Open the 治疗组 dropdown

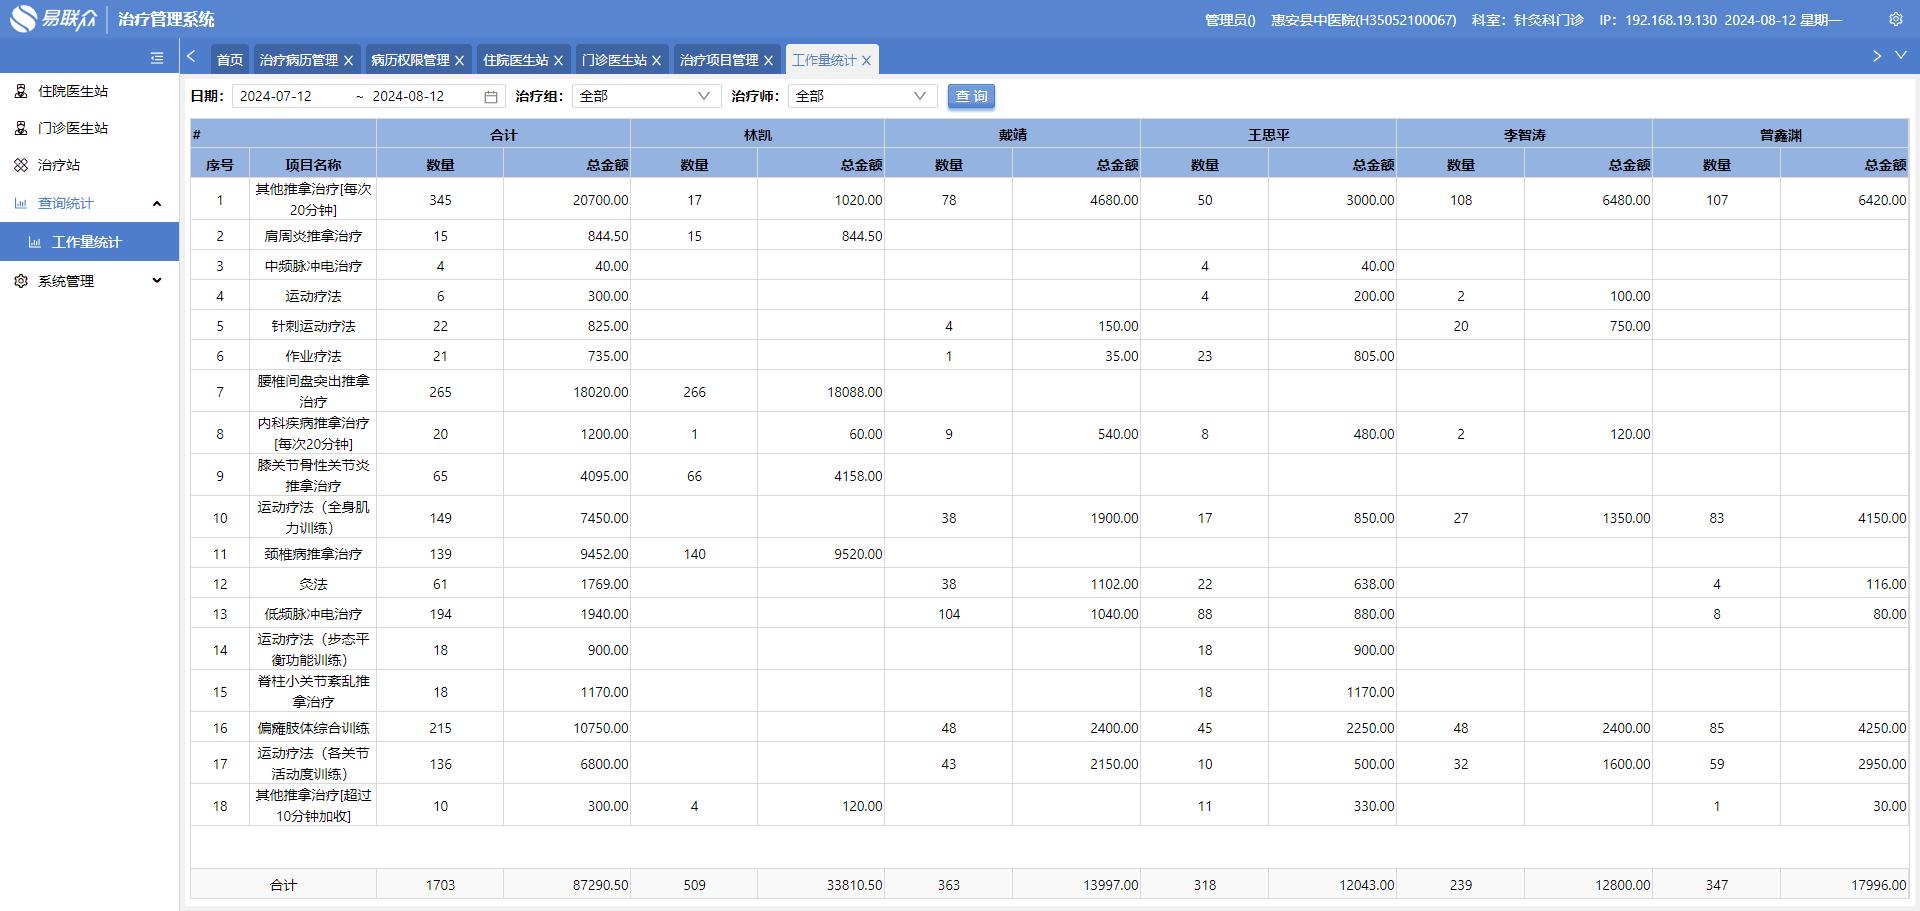(647, 96)
